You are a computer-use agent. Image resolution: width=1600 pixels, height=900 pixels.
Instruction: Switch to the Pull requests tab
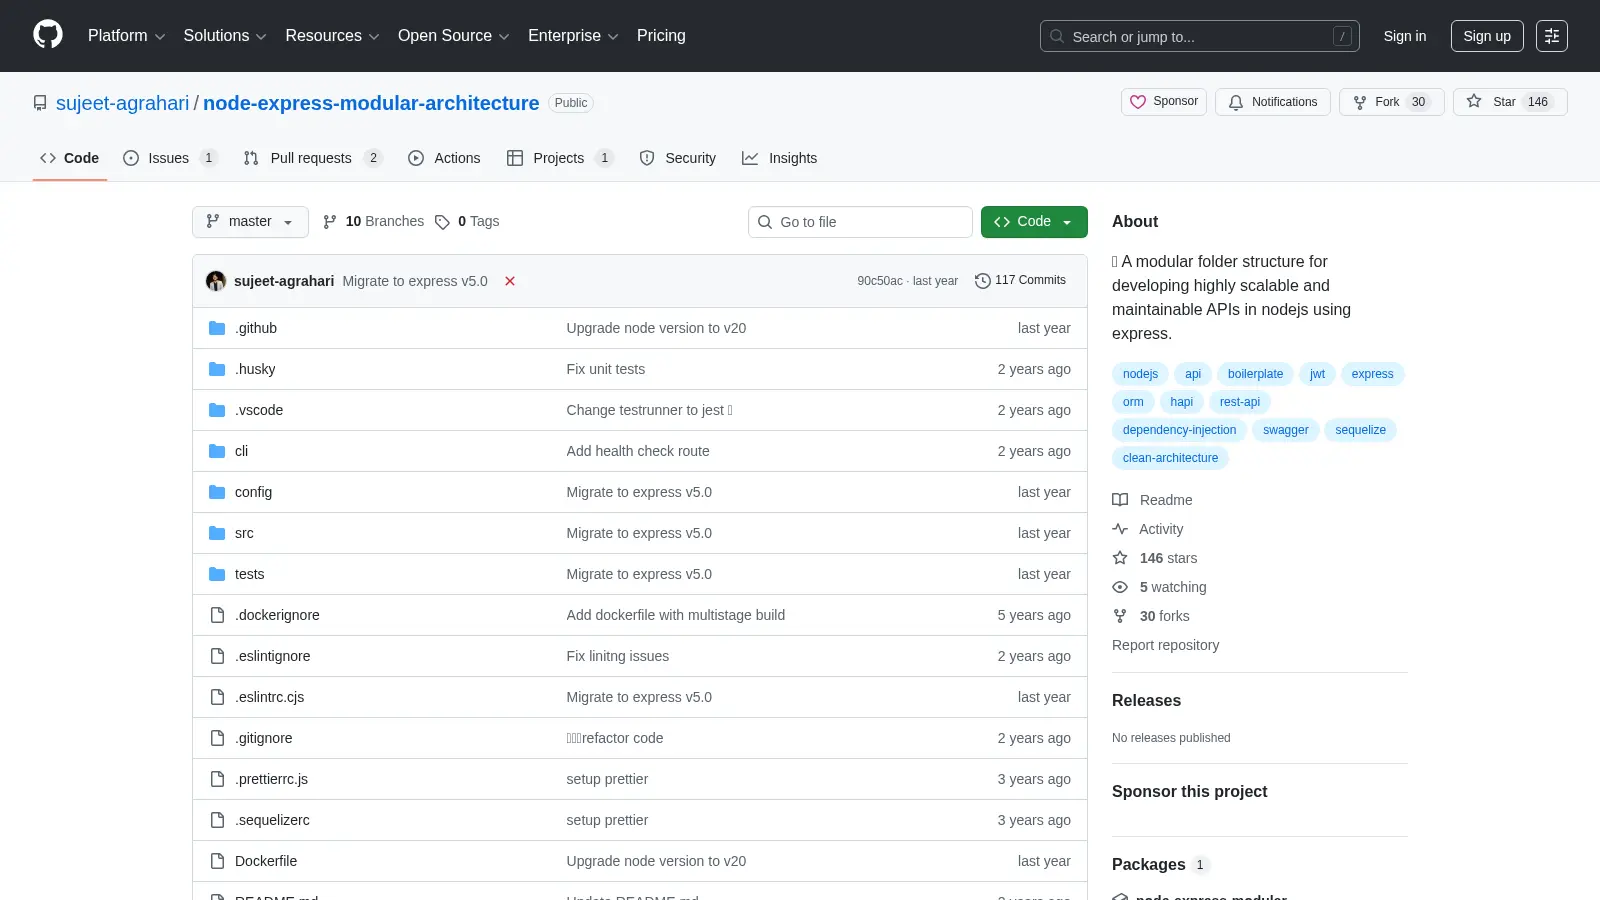[312, 158]
